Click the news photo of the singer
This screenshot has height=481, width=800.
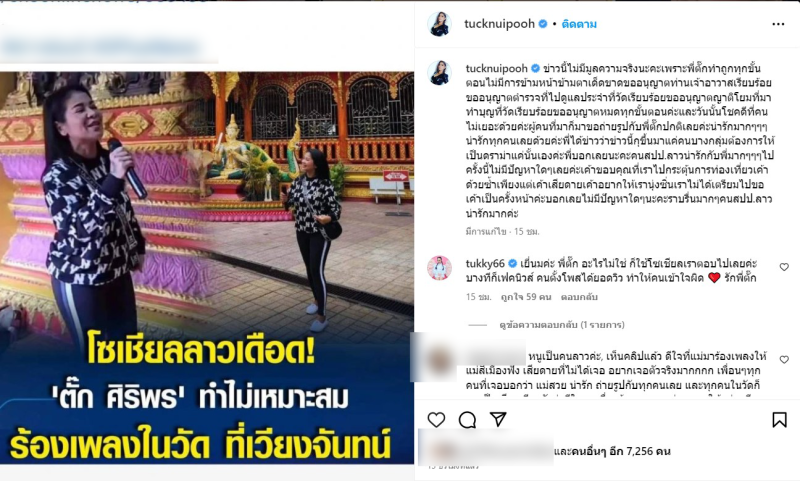(x=207, y=268)
